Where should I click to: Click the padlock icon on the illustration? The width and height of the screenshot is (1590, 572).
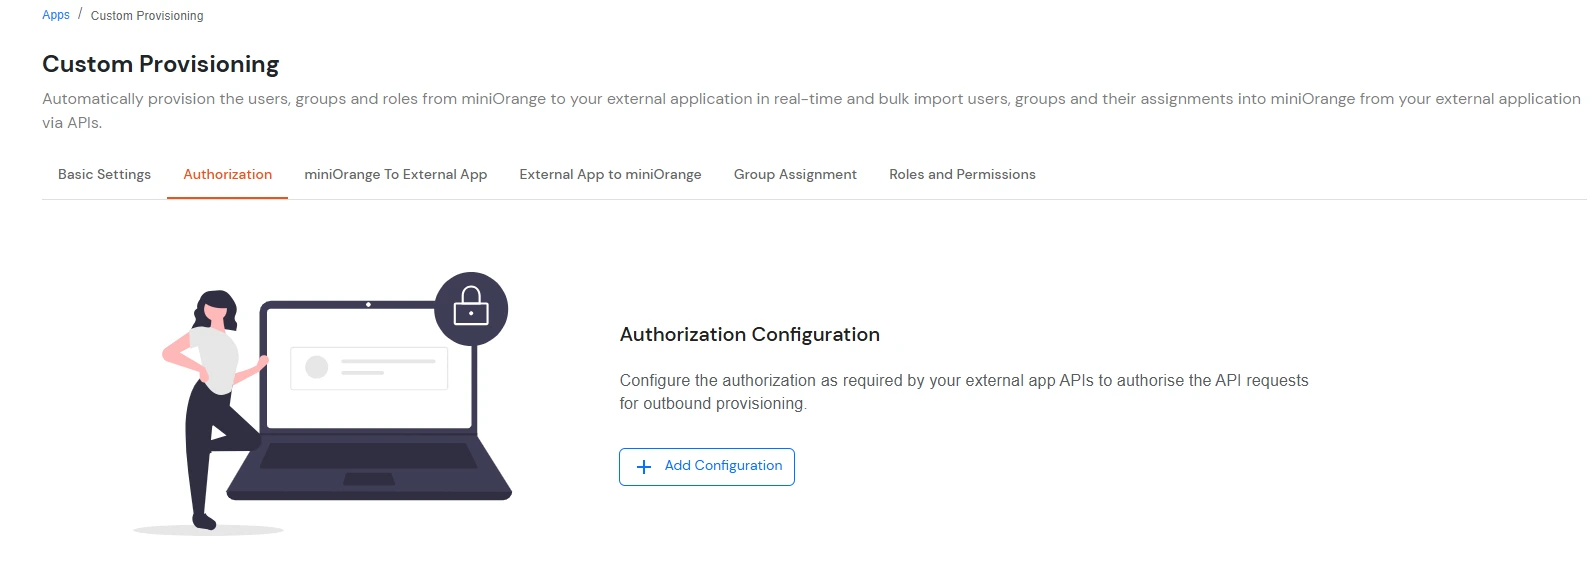pos(471,308)
